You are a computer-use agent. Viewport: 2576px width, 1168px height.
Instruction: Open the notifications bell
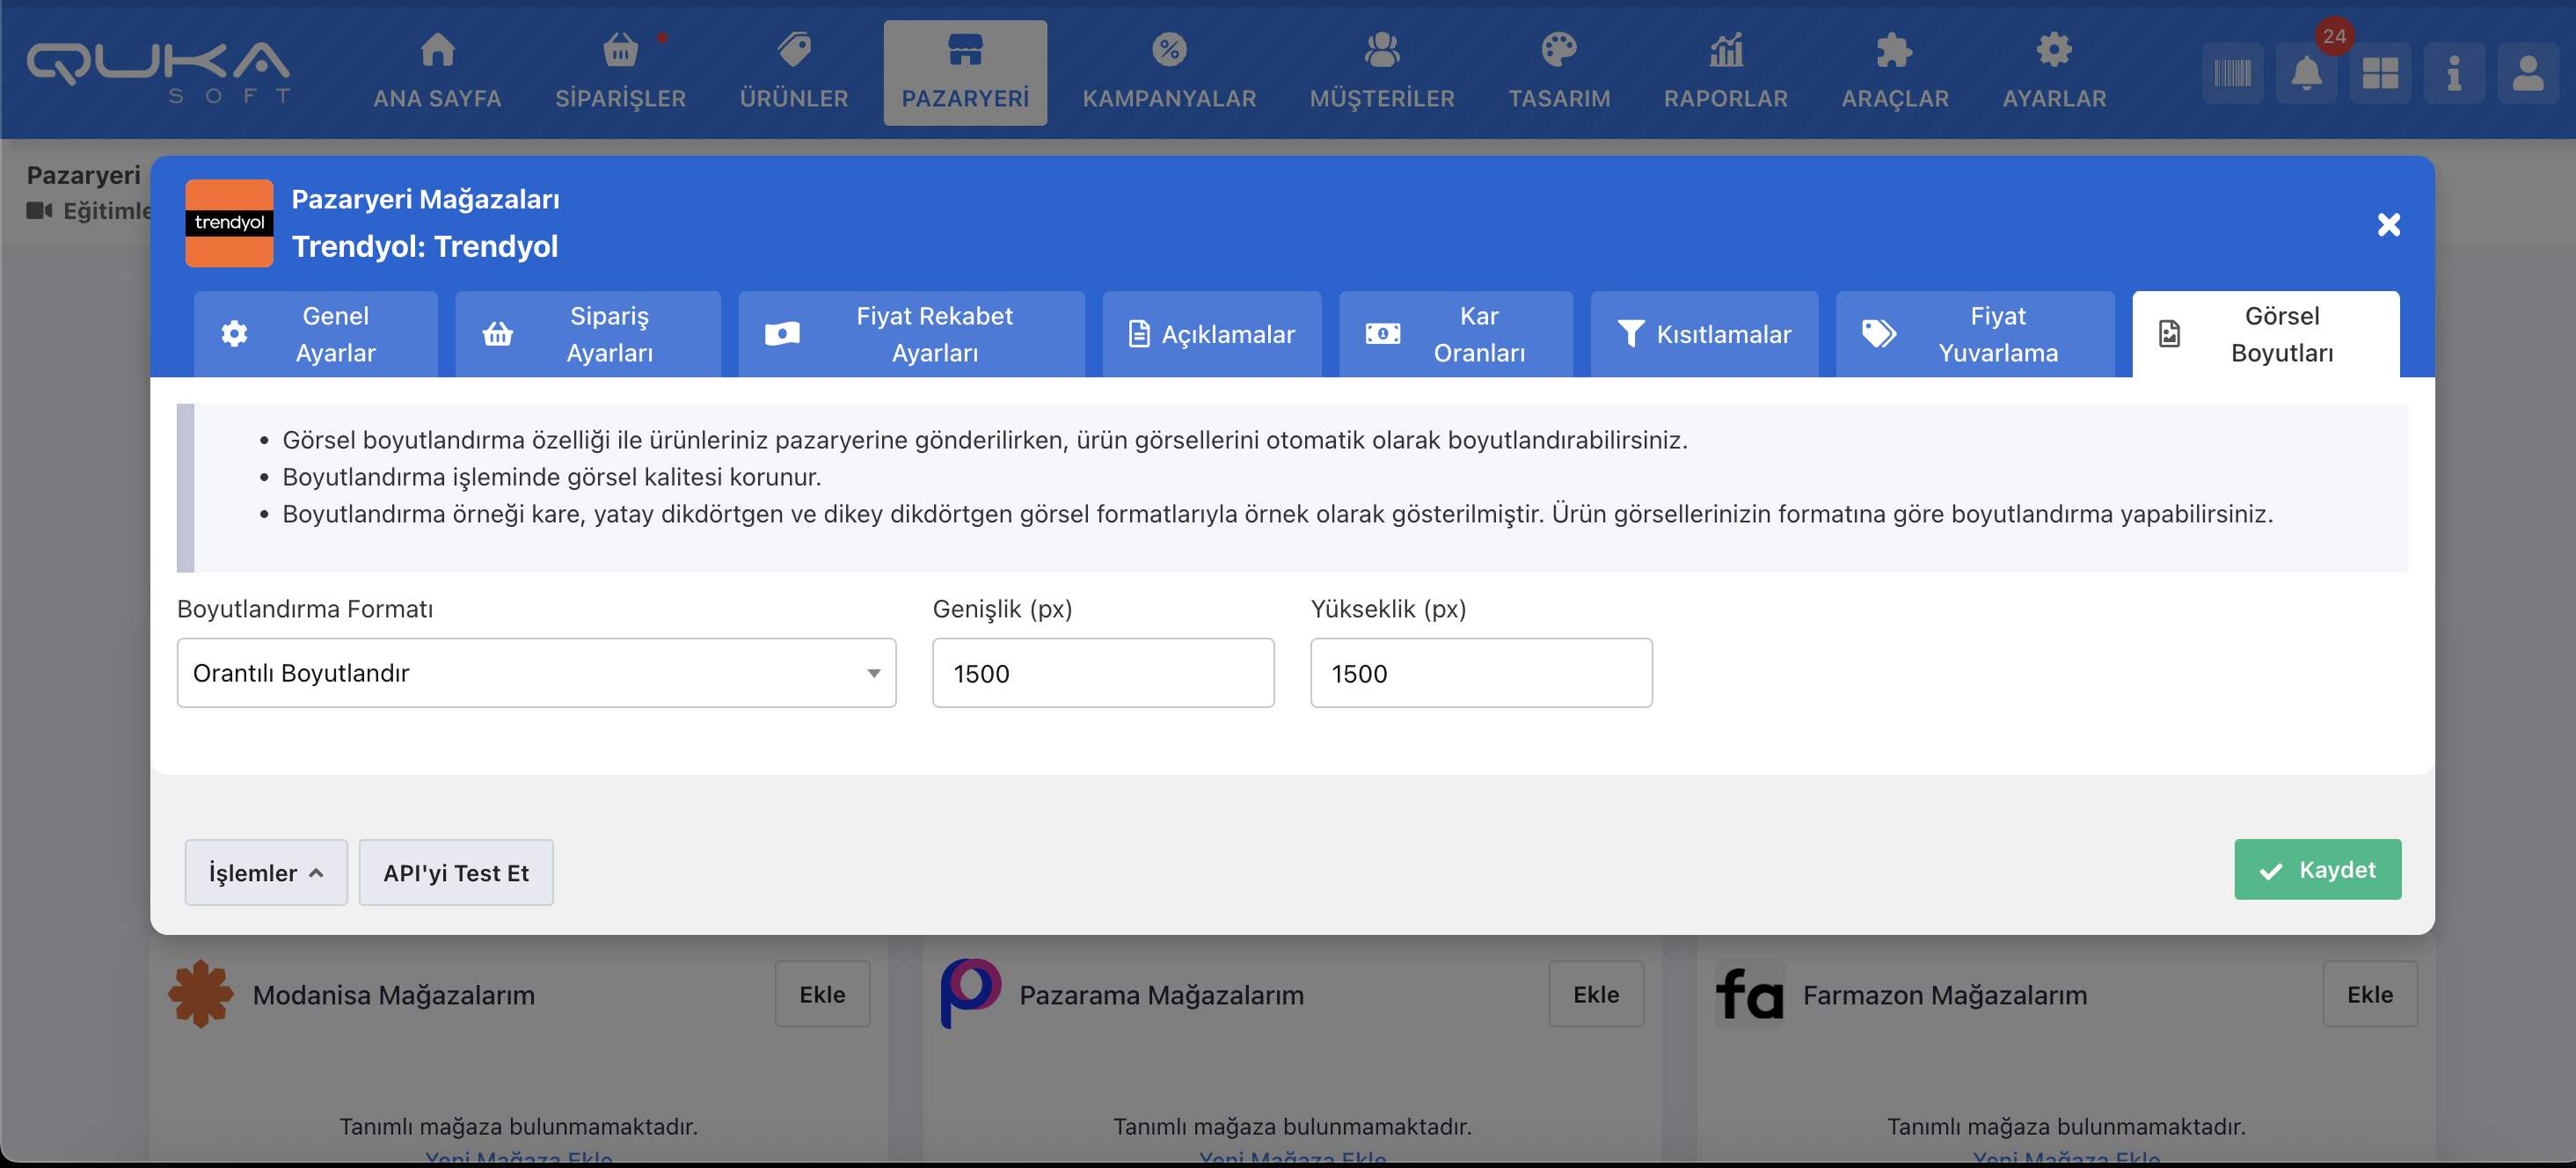2306,73
